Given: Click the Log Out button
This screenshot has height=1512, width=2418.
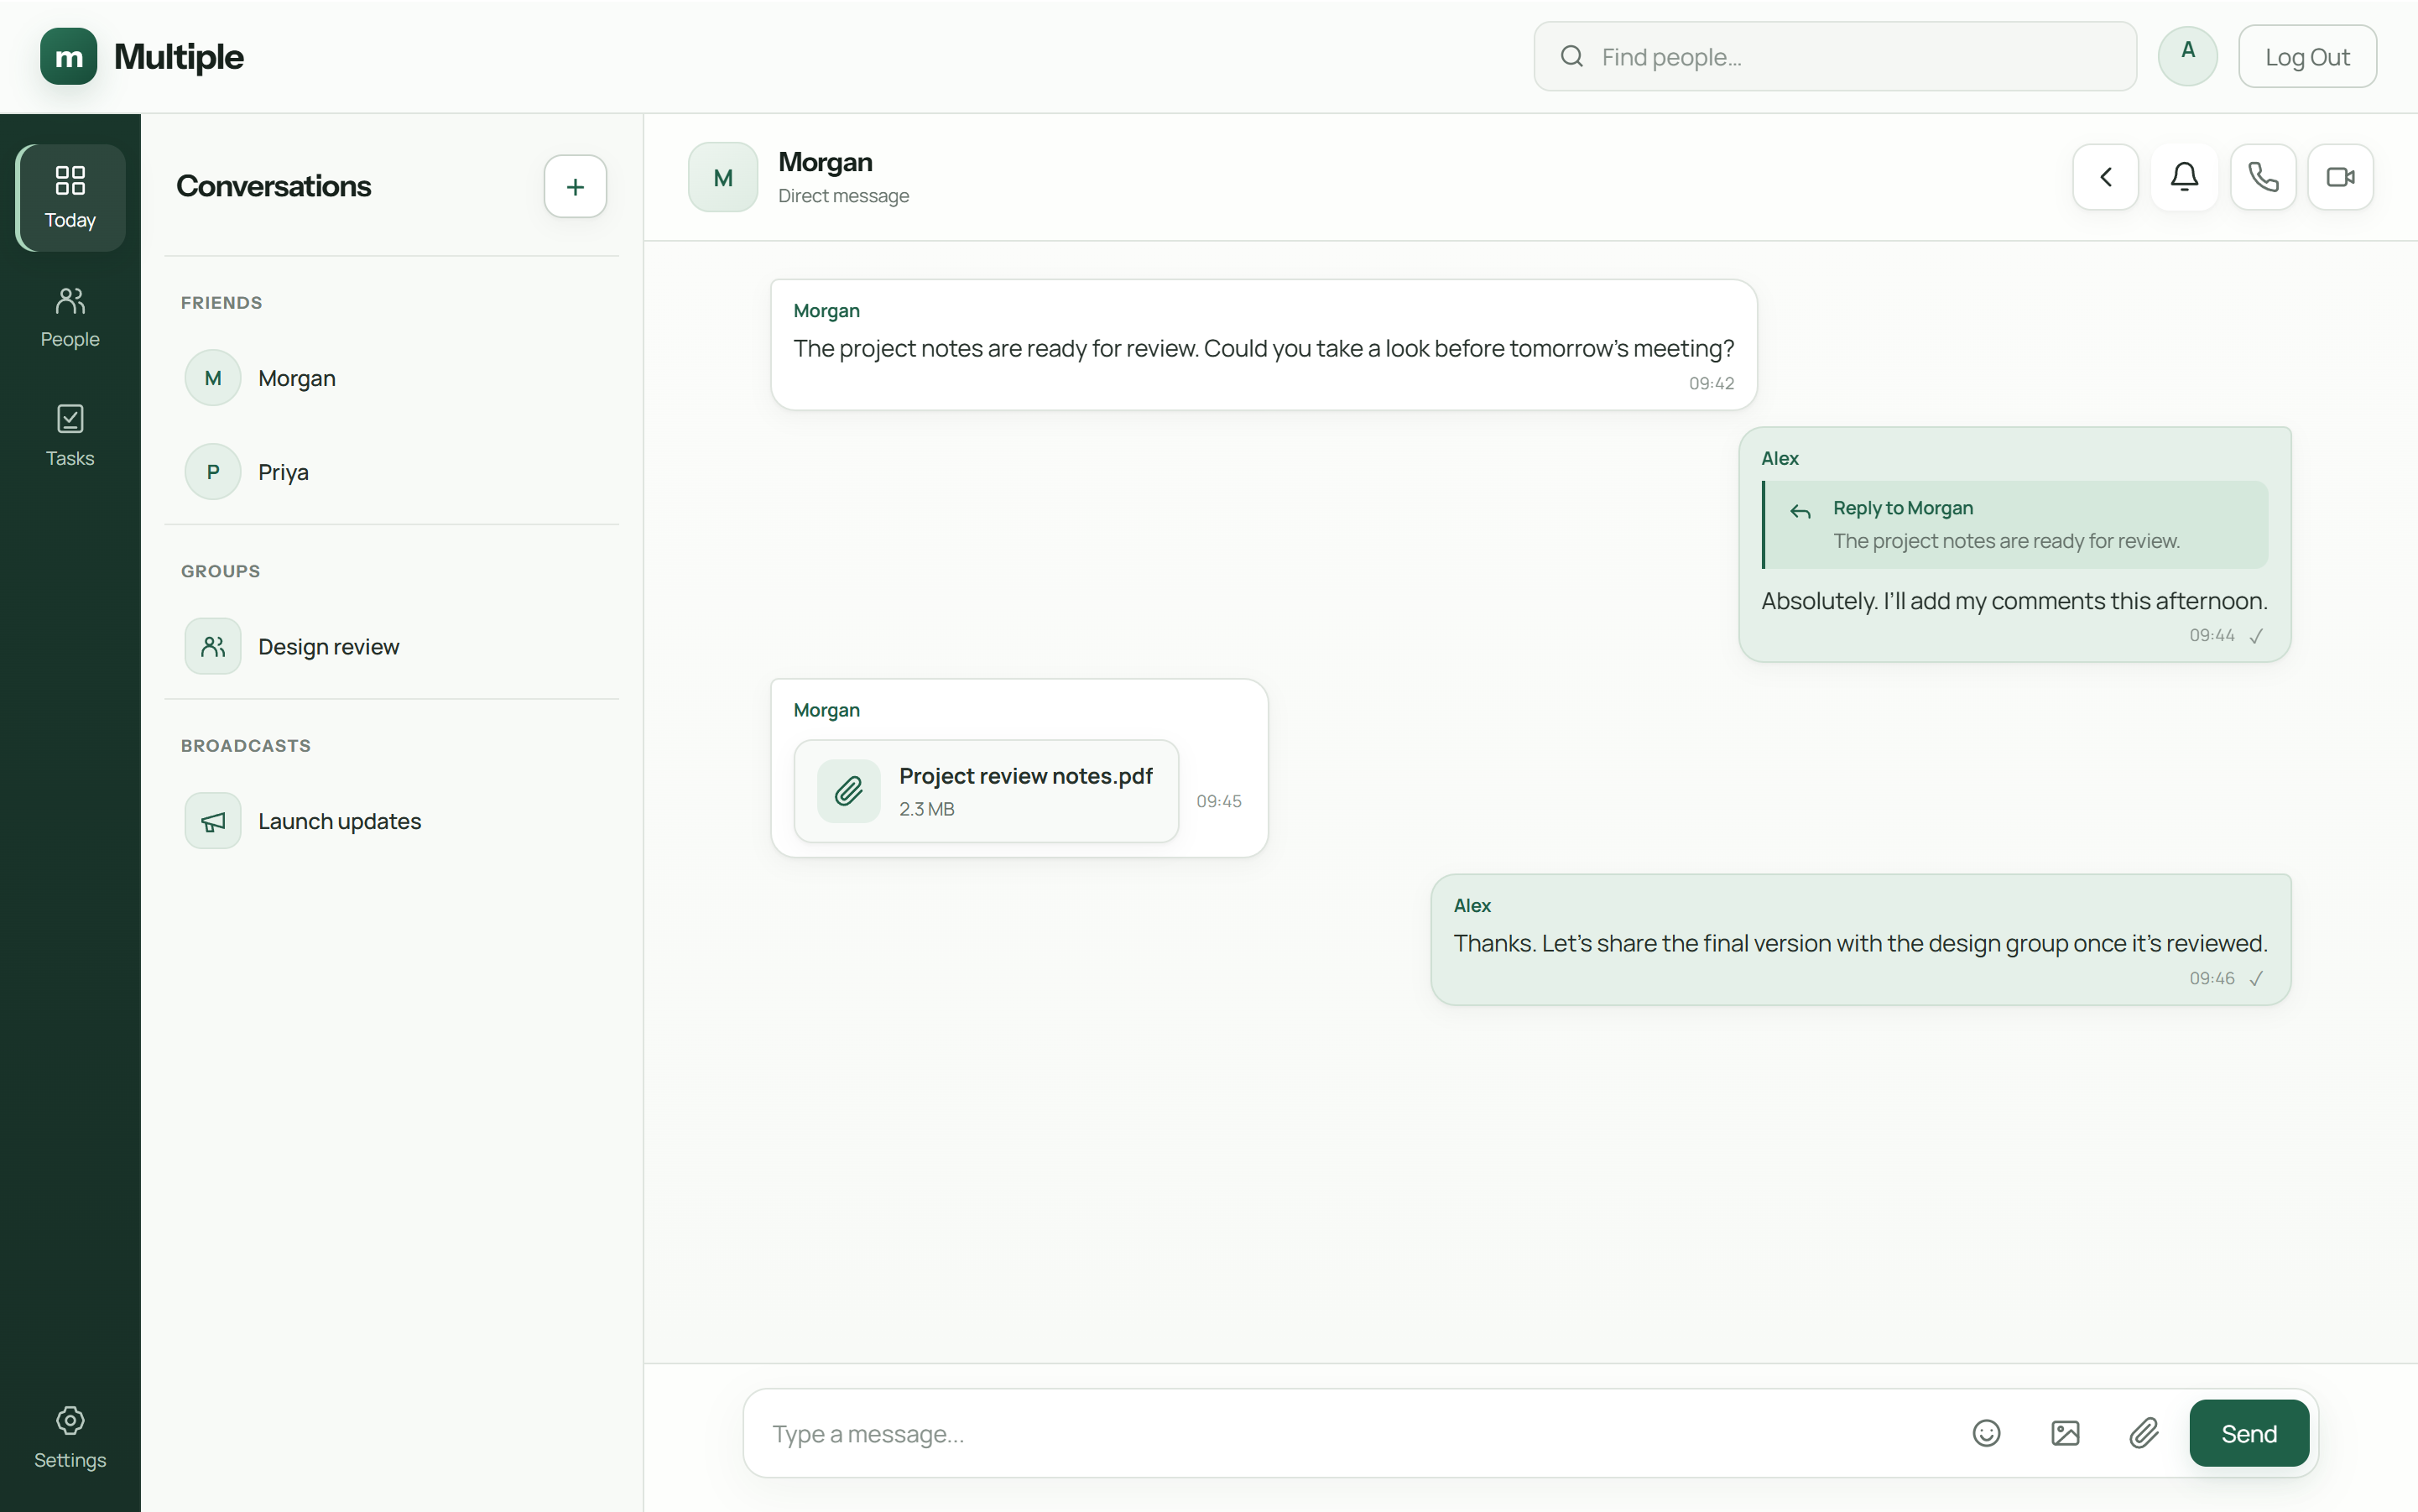Looking at the screenshot, I should (x=2307, y=57).
